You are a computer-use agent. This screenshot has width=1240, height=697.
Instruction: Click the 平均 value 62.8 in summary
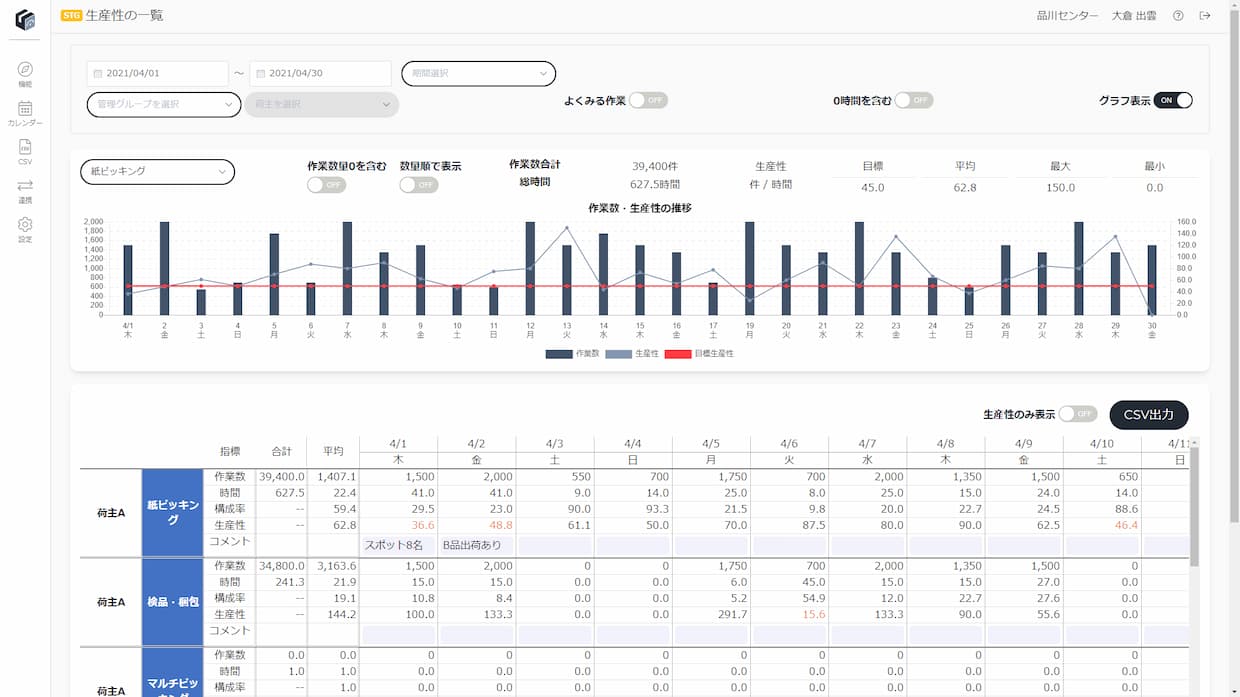click(965, 188)
